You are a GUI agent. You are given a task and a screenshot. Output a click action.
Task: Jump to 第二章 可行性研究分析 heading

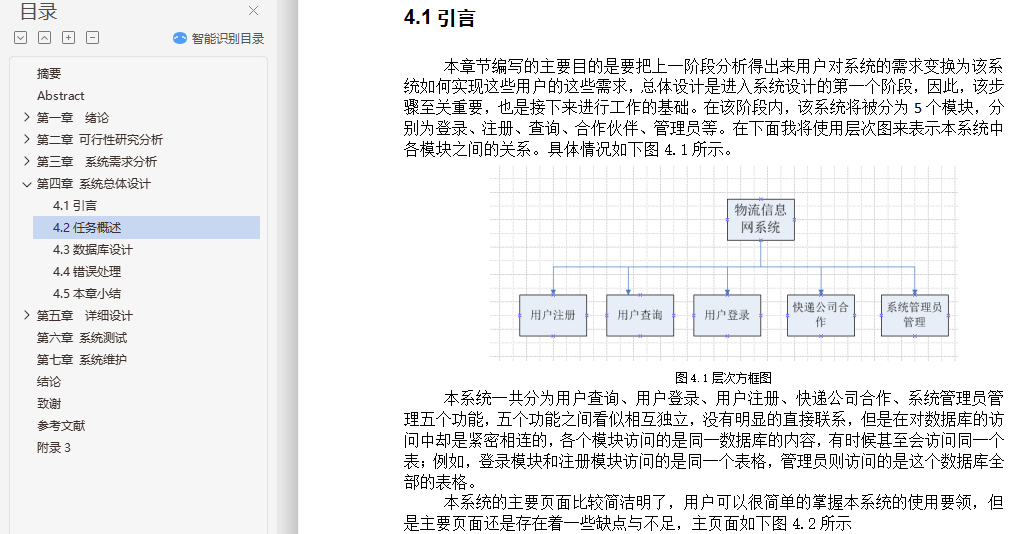point(100,140)
